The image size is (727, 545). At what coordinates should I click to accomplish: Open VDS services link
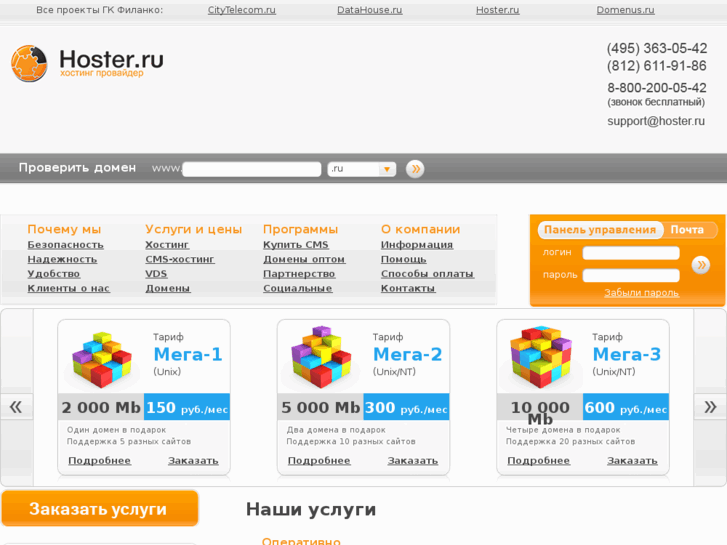156,274
